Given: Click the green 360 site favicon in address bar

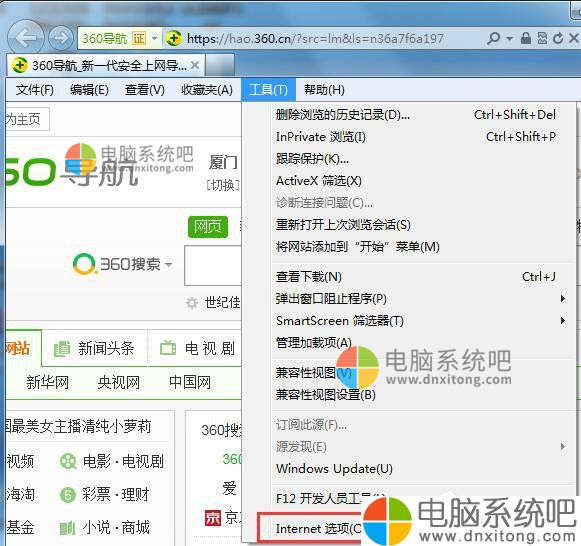Looking at the screenshot, I should [x=173, y=38].
